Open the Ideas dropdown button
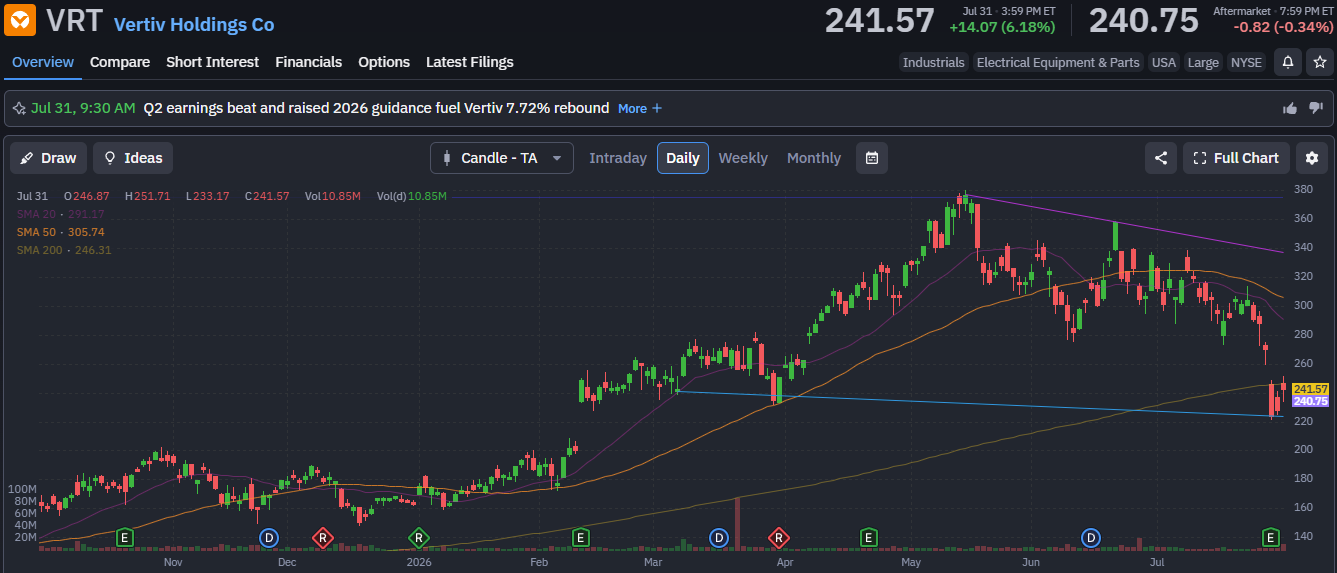 point(133,158)
